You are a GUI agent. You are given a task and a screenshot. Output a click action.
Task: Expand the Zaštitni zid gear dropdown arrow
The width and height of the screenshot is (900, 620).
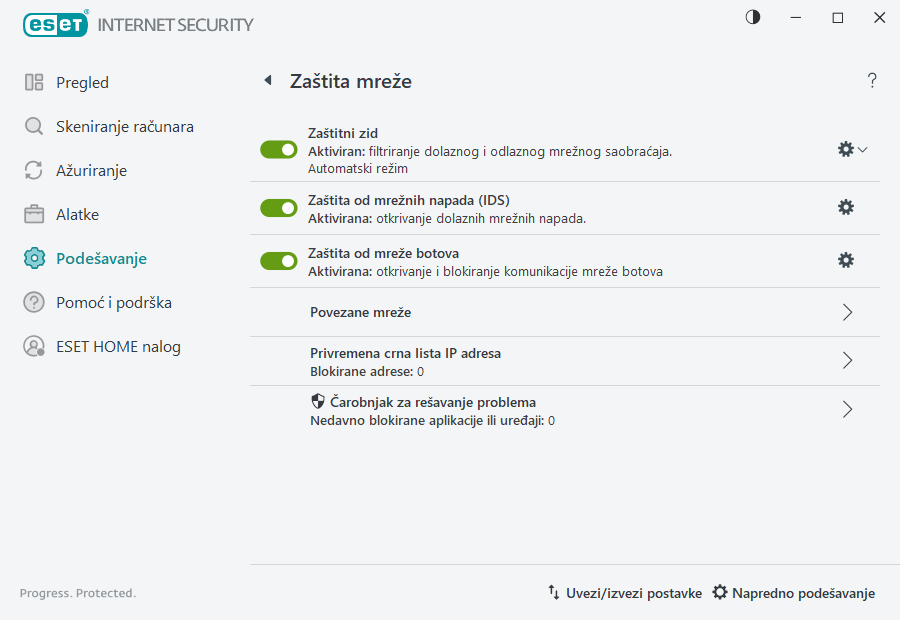click(862, 148)
